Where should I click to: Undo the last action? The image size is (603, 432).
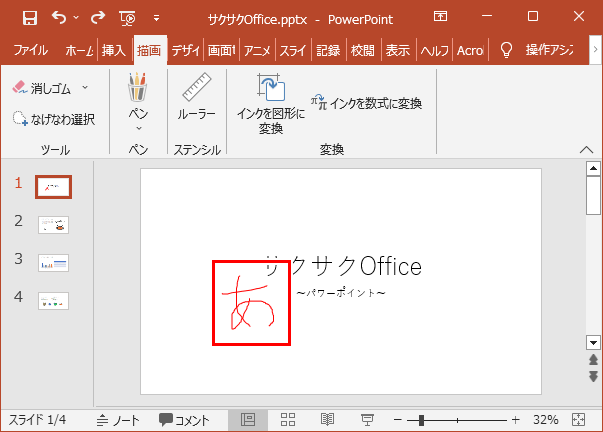(x=59, y=17)
